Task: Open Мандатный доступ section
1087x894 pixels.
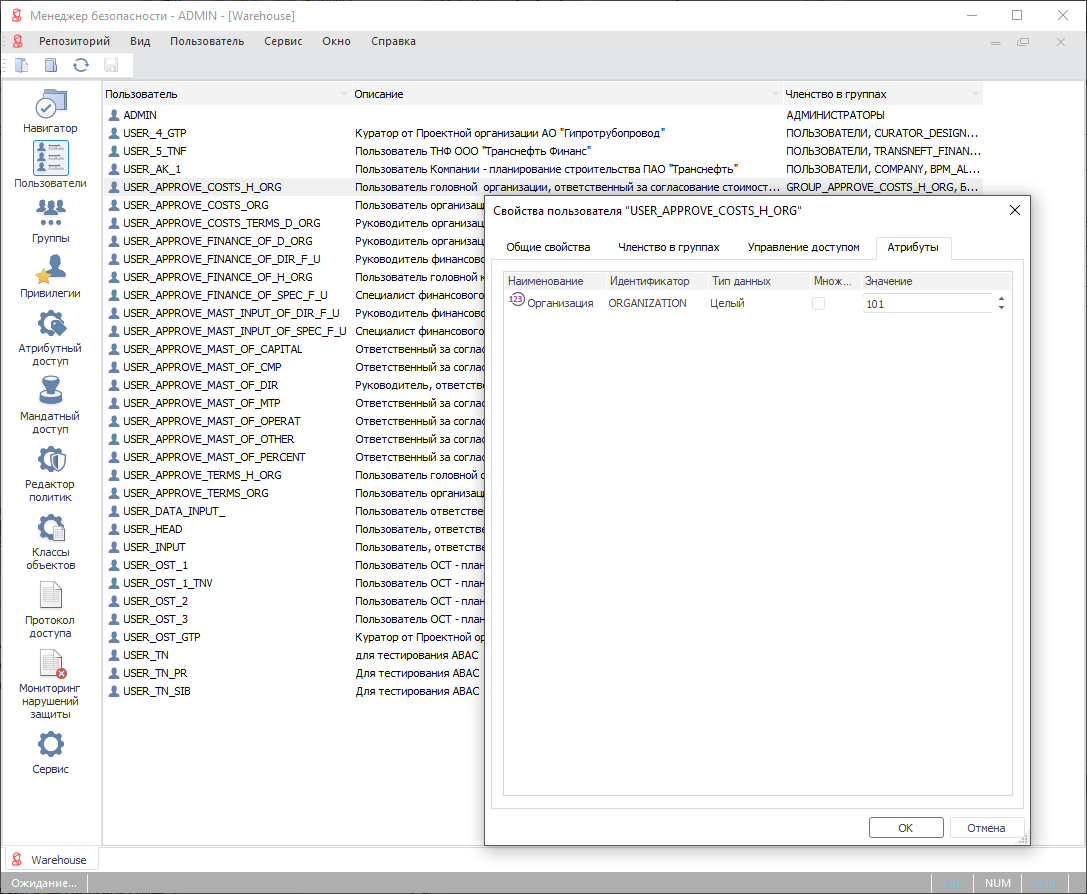Action: point(51,392)
